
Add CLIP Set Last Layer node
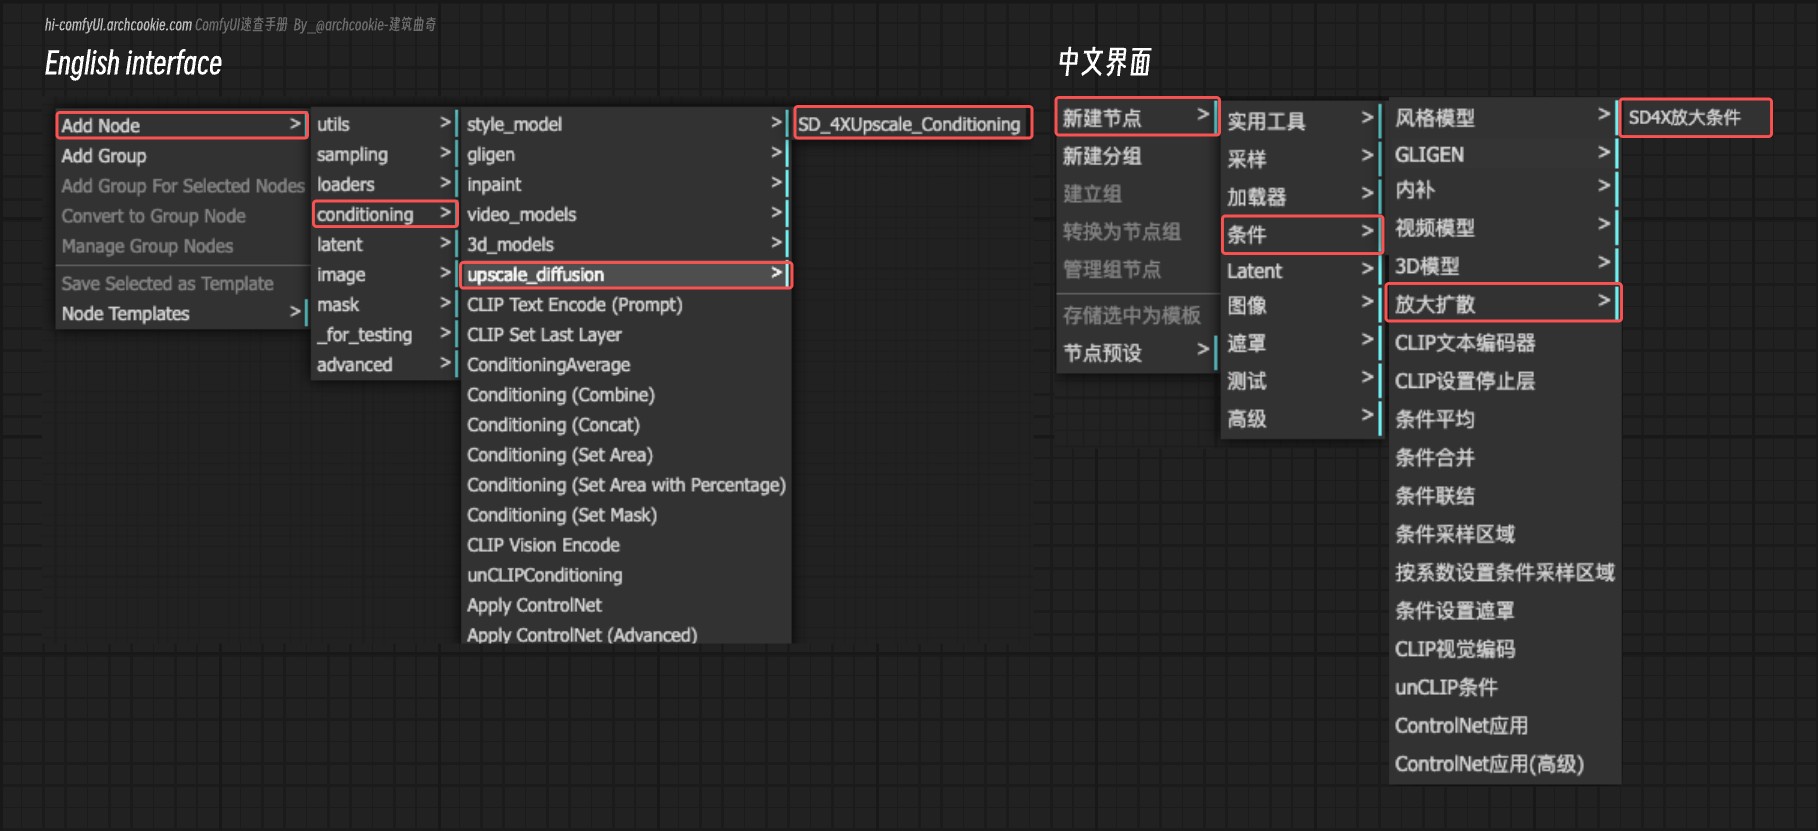click(x=625, y=335)
